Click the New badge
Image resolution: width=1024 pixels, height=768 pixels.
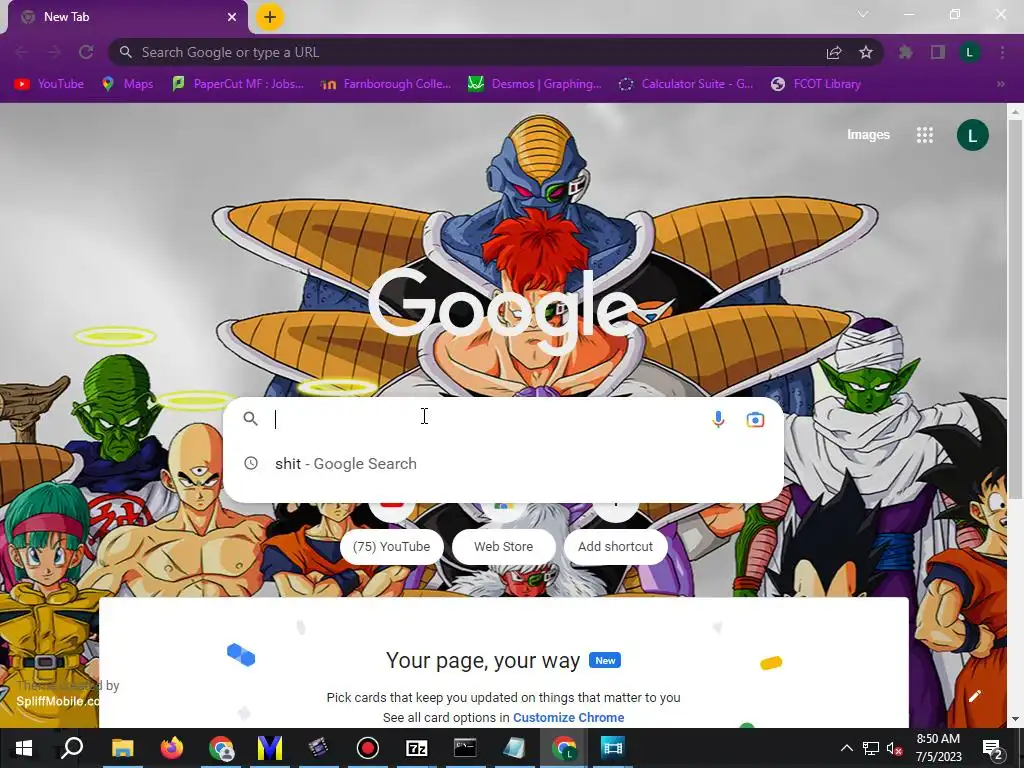pyautogui.click(x=605, y=660)
